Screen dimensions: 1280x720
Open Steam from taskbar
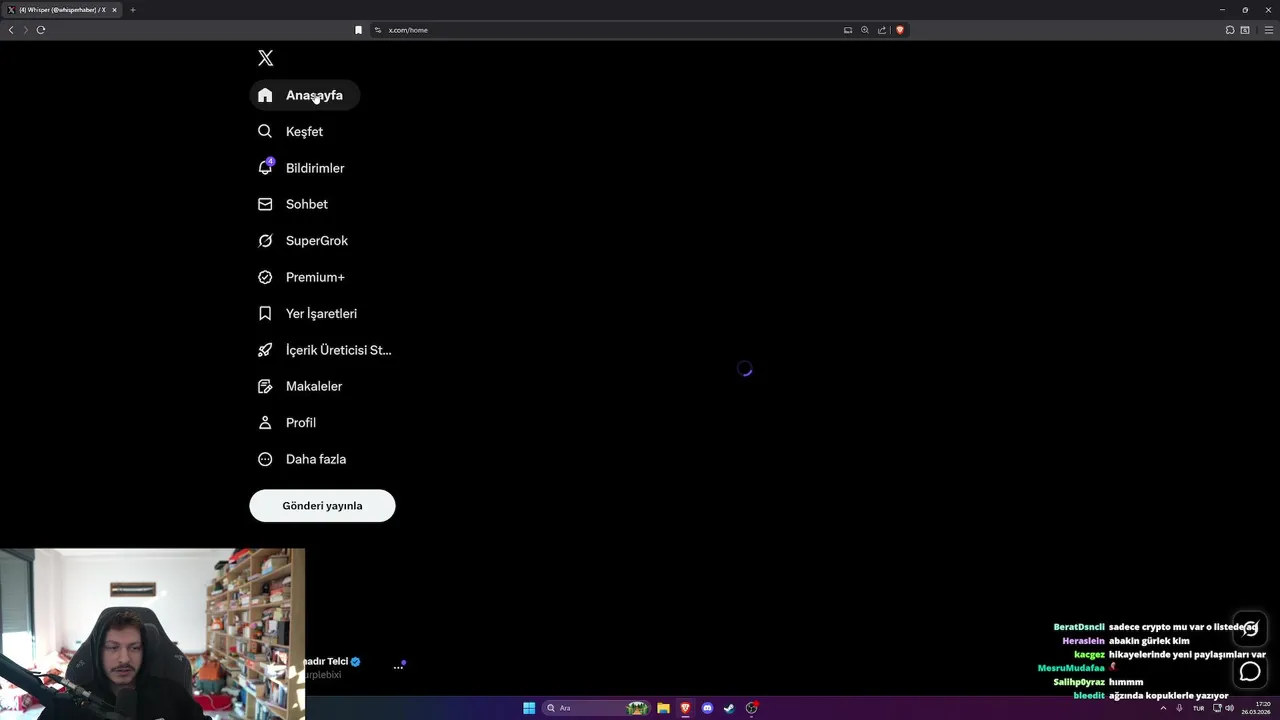pyautogui.click(x=729, y=708)
